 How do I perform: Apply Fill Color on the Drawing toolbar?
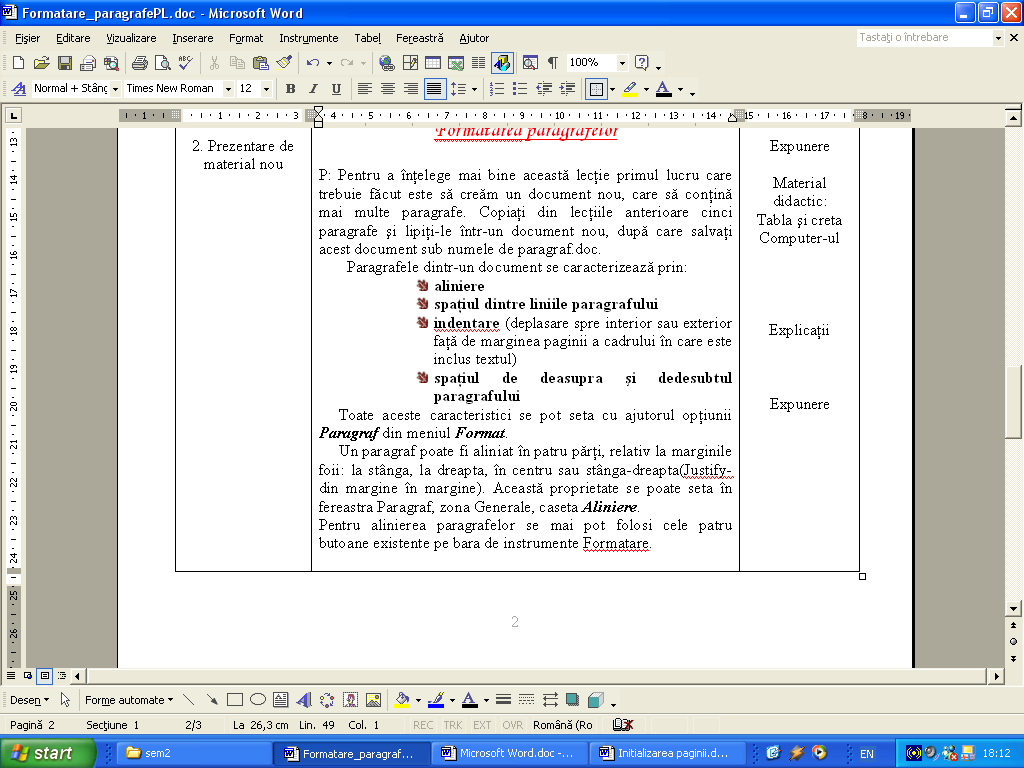[402, 700]
